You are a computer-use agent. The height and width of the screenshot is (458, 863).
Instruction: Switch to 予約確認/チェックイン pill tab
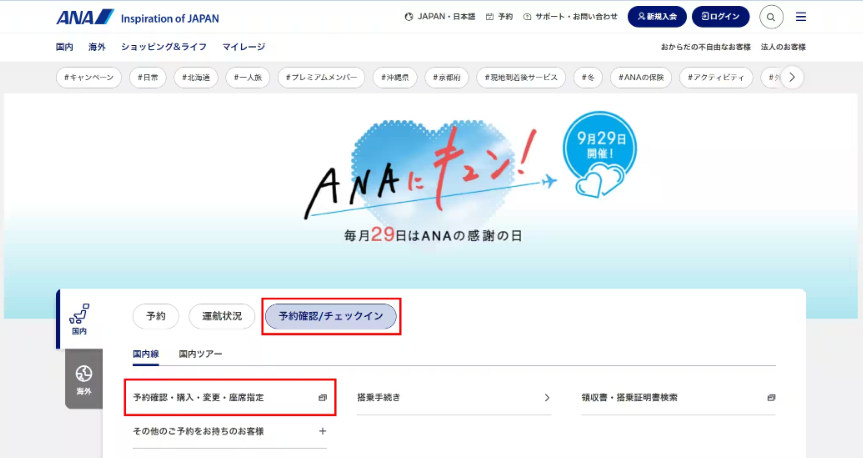click(x=331, y=316)
